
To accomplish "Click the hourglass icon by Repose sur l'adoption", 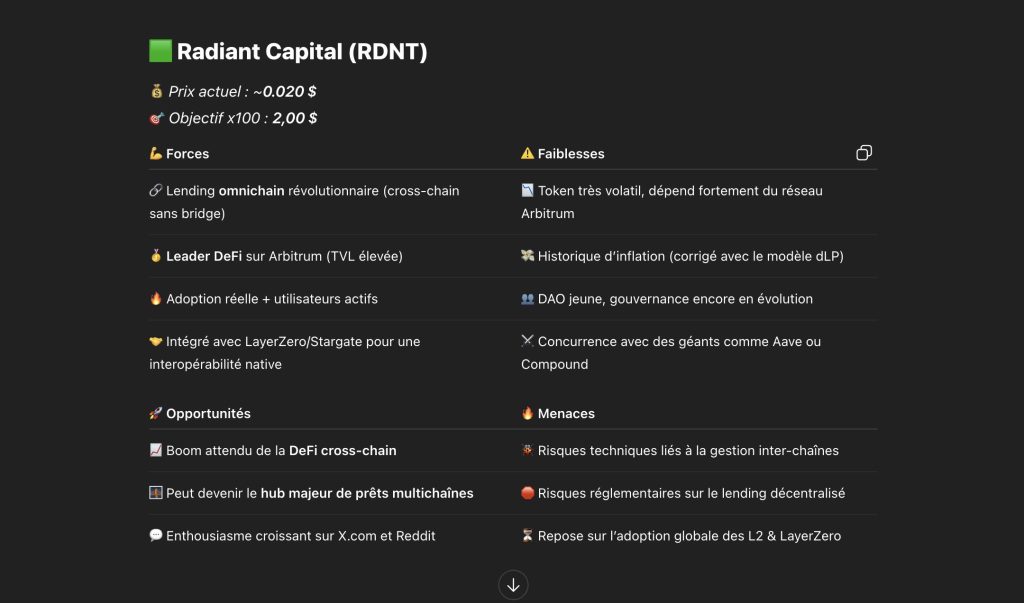I will coord(527,536).
